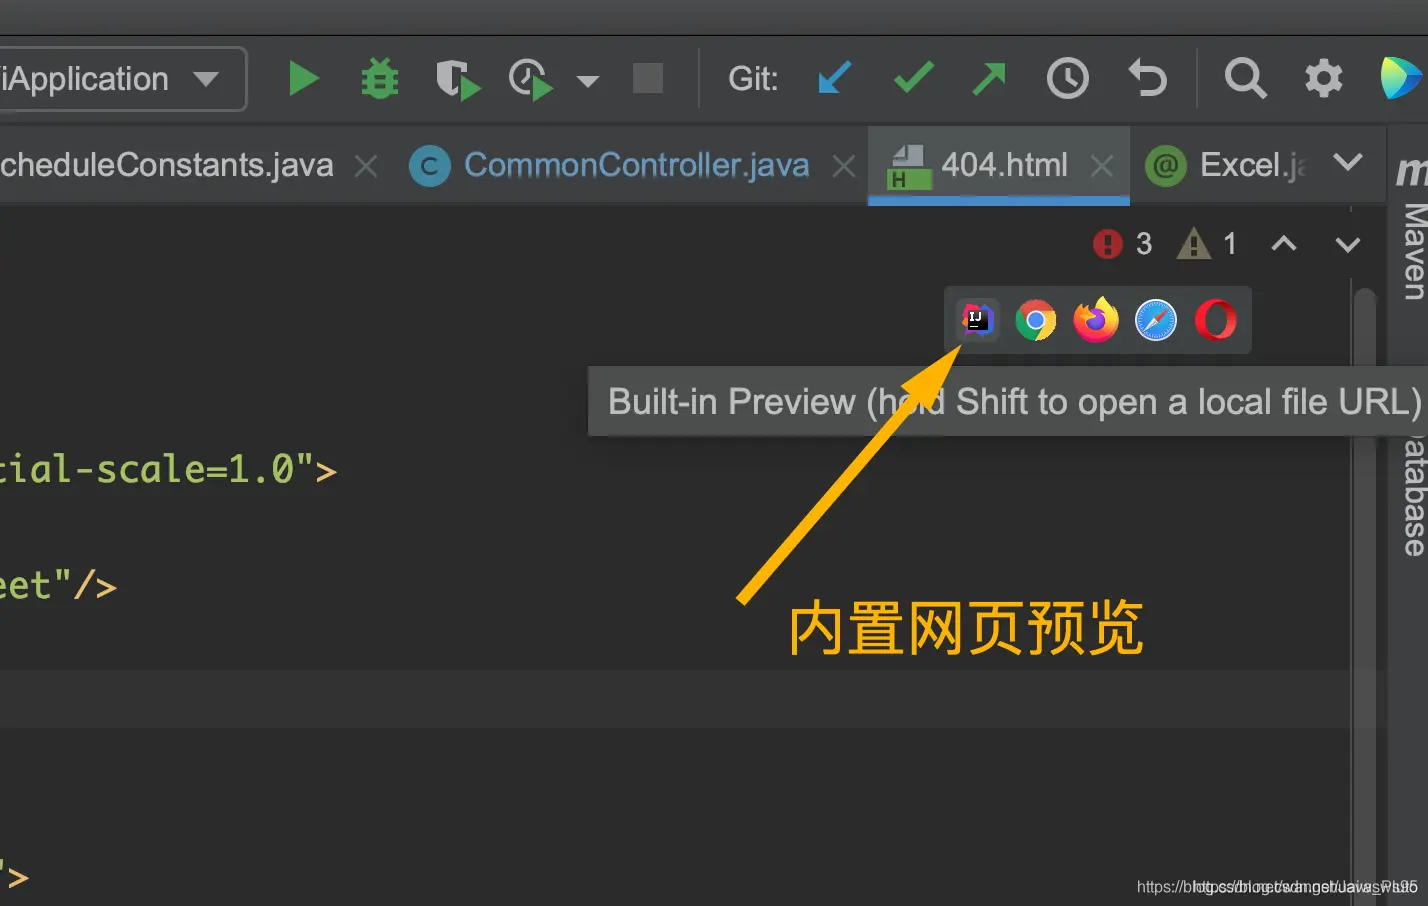The width and height of the screenshot is (1428, 906).
Task: Open IDE settings gear icon
Action: [x=1324, y=78]
